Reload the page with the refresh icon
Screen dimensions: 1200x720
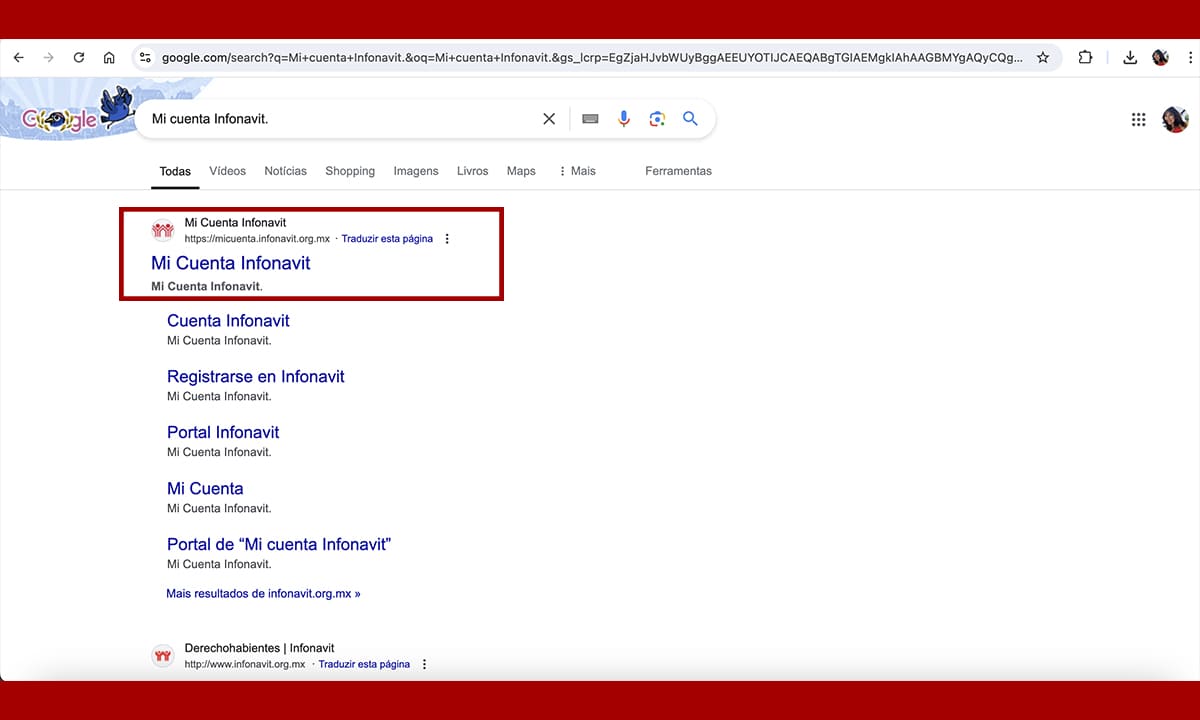tap(79, 58)
